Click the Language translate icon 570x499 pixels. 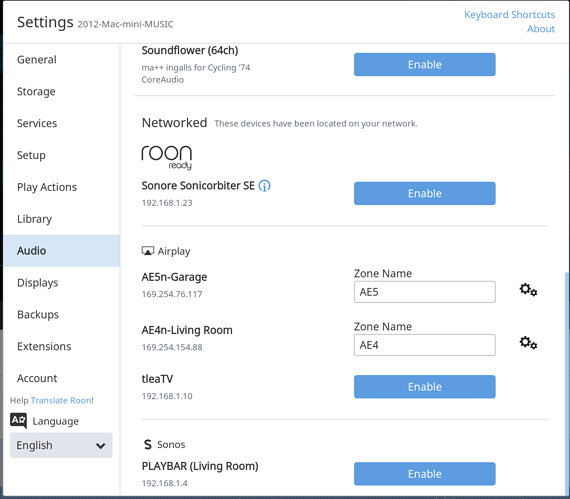pyautogui.click(x=18, y=420)
